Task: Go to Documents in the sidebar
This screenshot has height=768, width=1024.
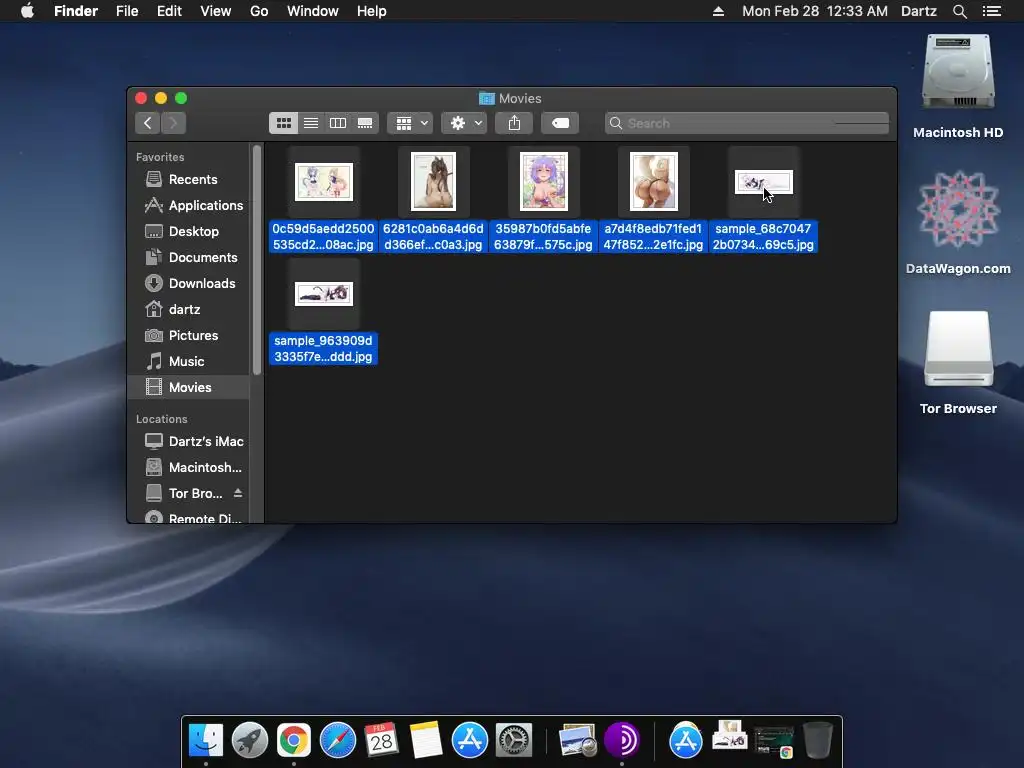Action: pos(189,257)
